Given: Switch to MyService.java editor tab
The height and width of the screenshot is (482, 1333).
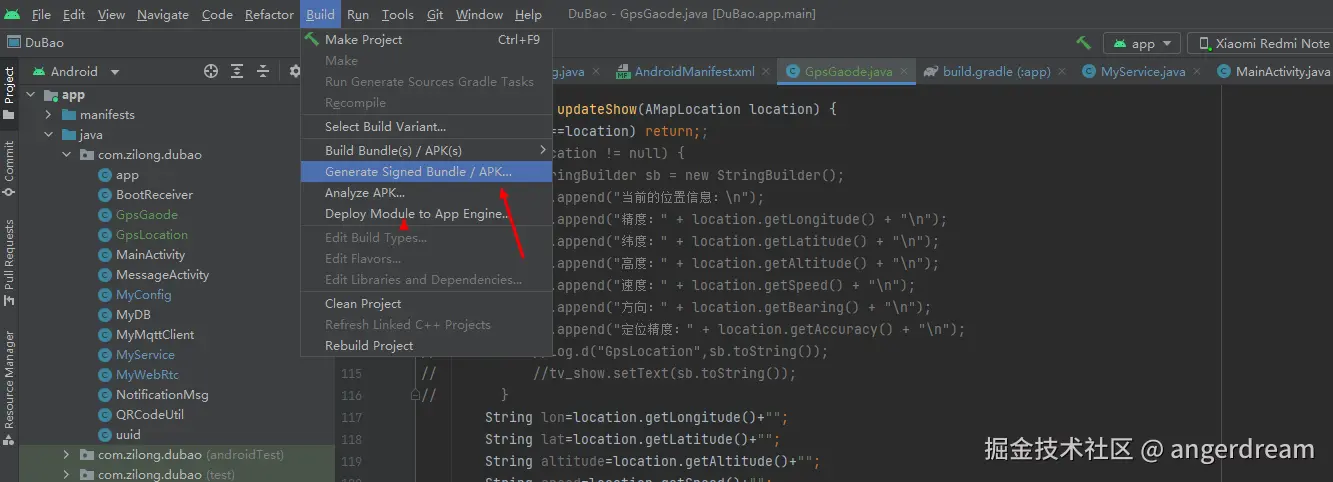Looking at the screenshot, I should pyautogui.click(x=1142, y=72).
